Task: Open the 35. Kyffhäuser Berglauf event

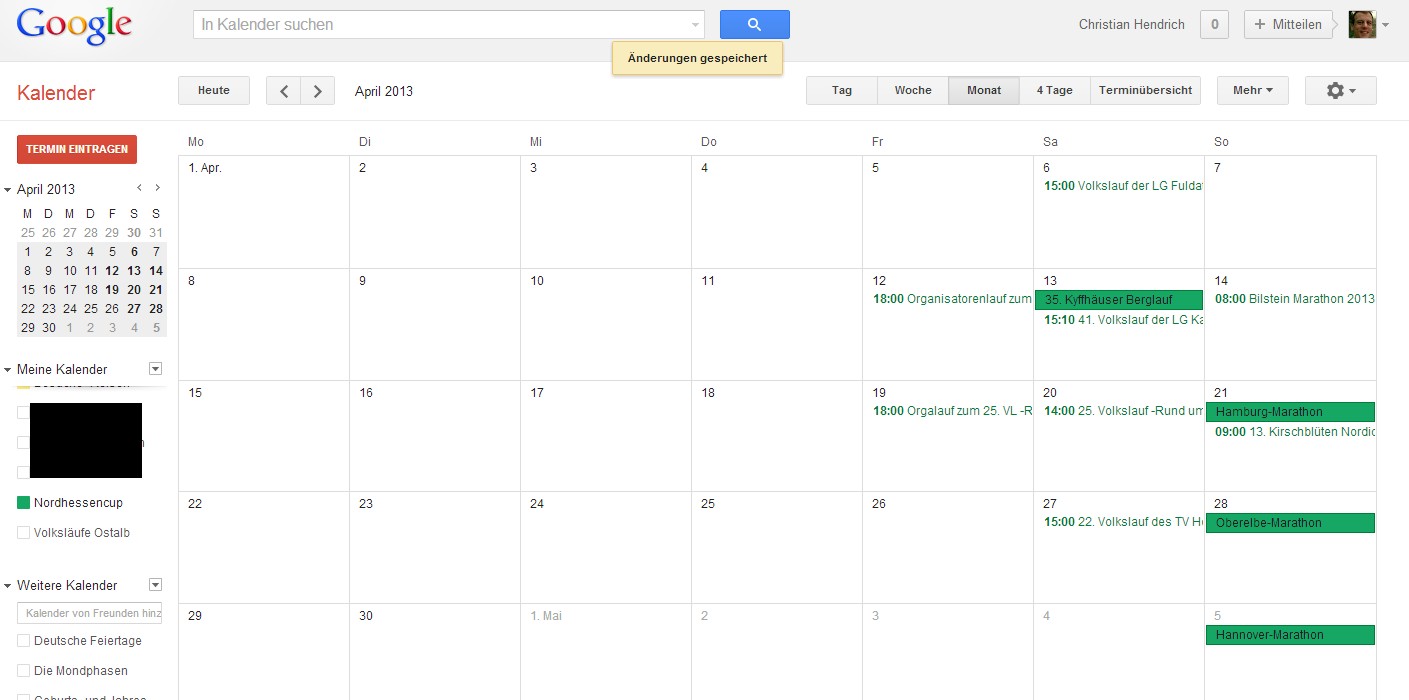Action: tap(1118, 300)
